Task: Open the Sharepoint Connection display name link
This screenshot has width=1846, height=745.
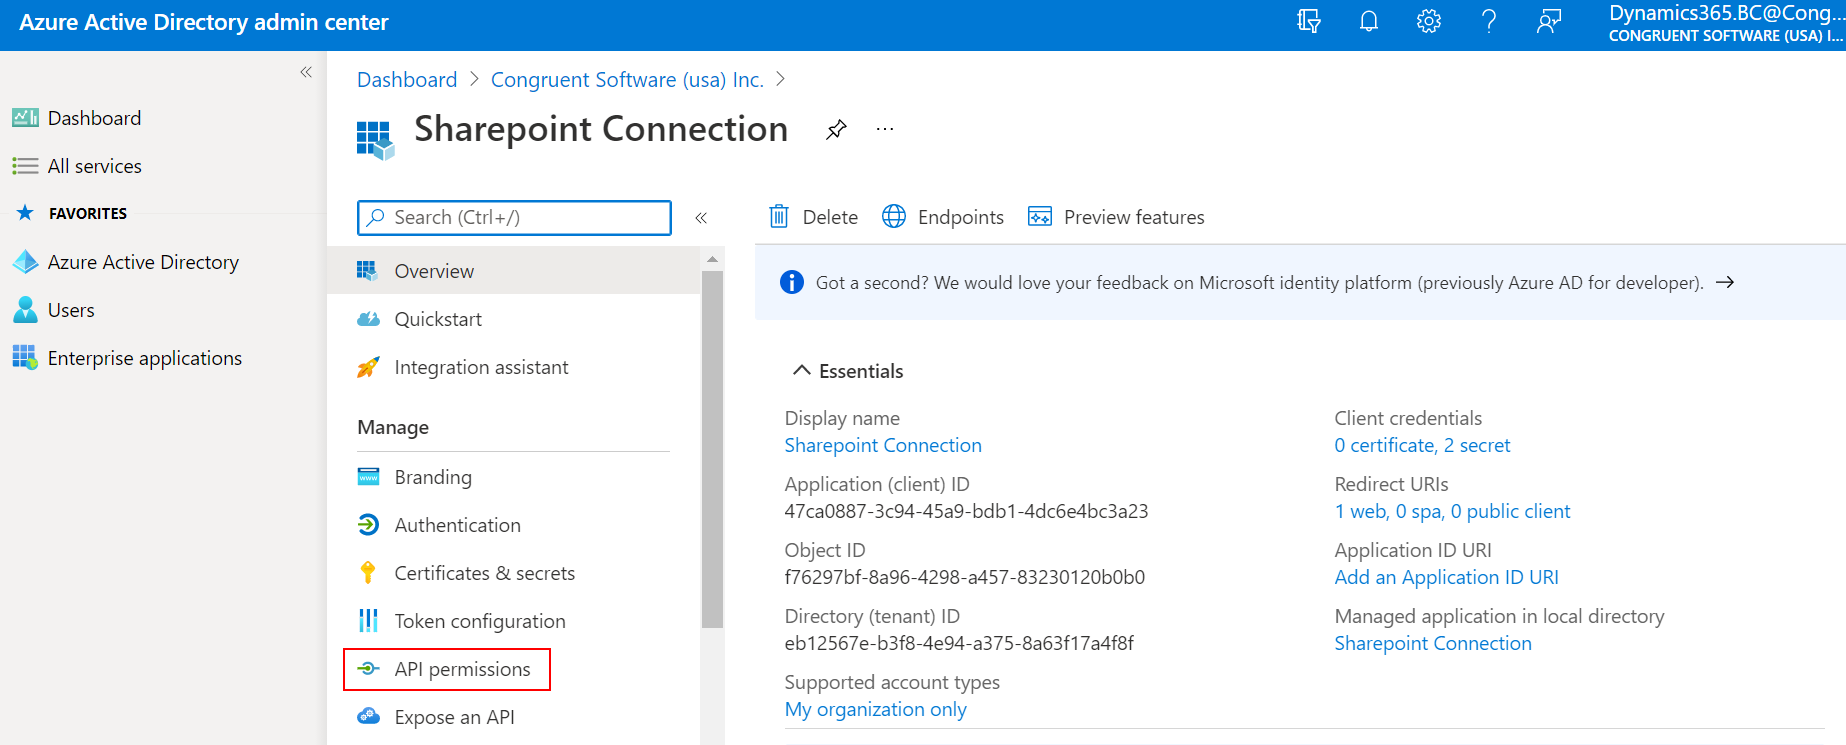Action: (x=883, y=446)
